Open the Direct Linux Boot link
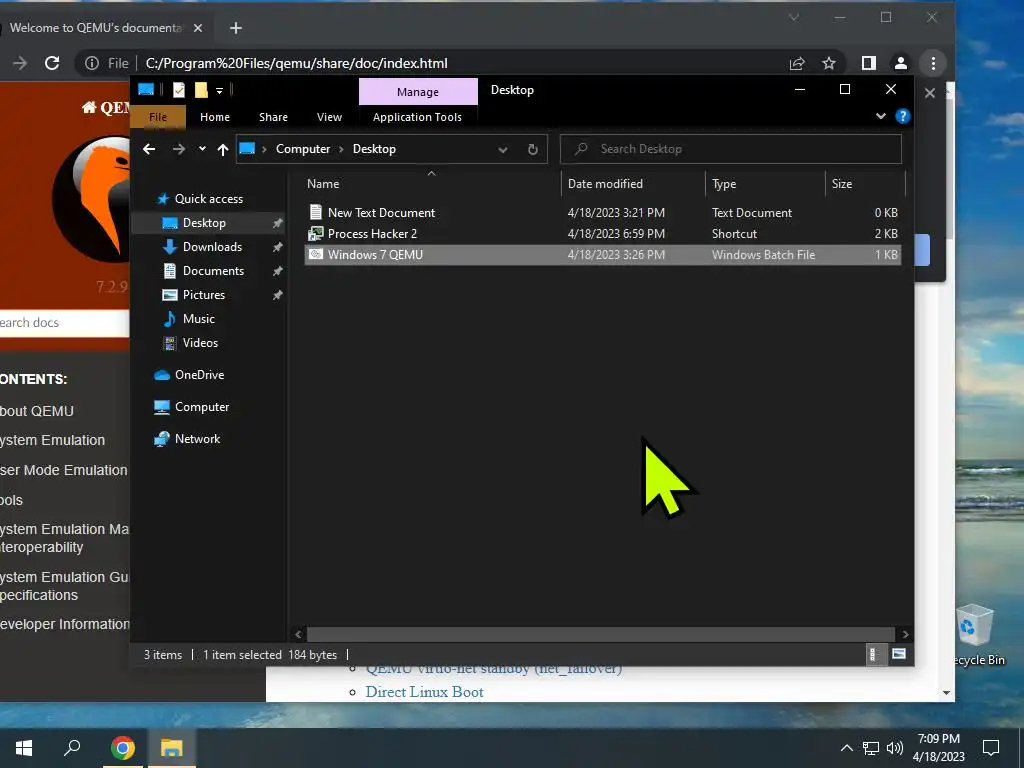This screenshot has height=768, width=1024. (424, 692)
